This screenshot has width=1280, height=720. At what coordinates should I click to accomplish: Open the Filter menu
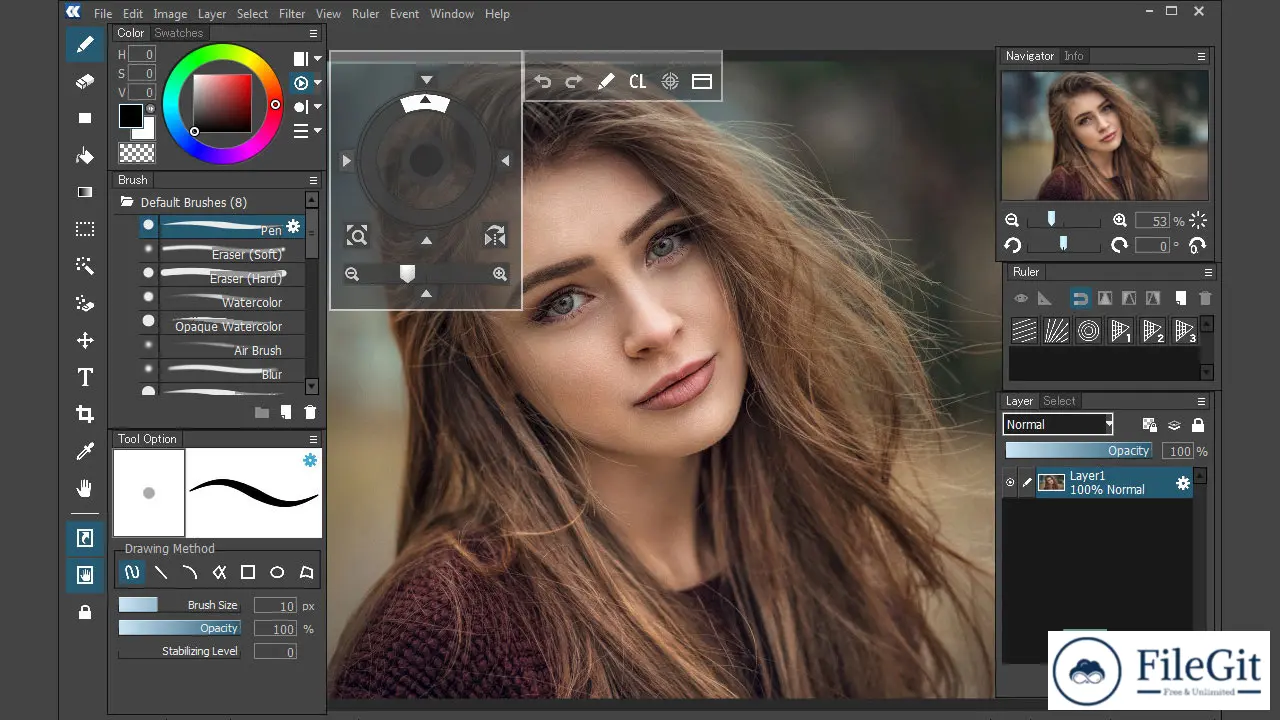[x=292, y=14]
